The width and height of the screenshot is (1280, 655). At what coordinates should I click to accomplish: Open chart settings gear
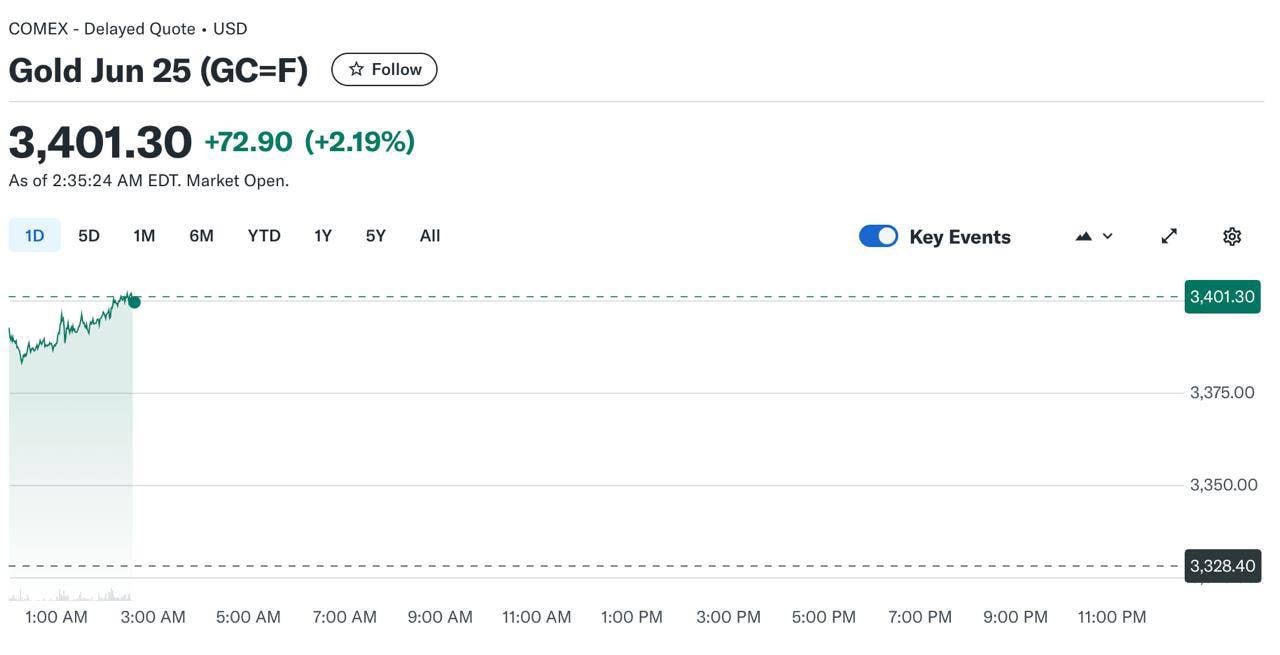(1232, 236)
